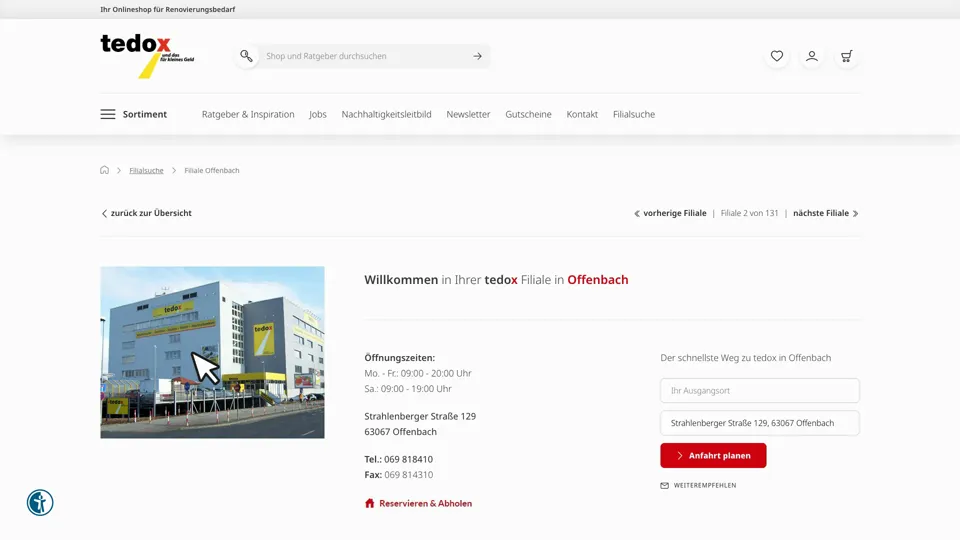Go to vorherige Filiale
This screenshot has width=960, height=540.
pyautogui.click(x=675, y=213)
